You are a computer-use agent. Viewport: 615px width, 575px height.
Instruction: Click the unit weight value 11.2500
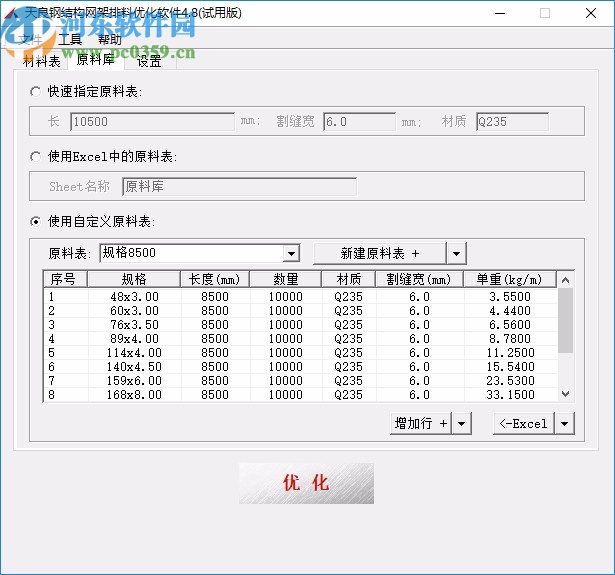click(x=510, y=353)
